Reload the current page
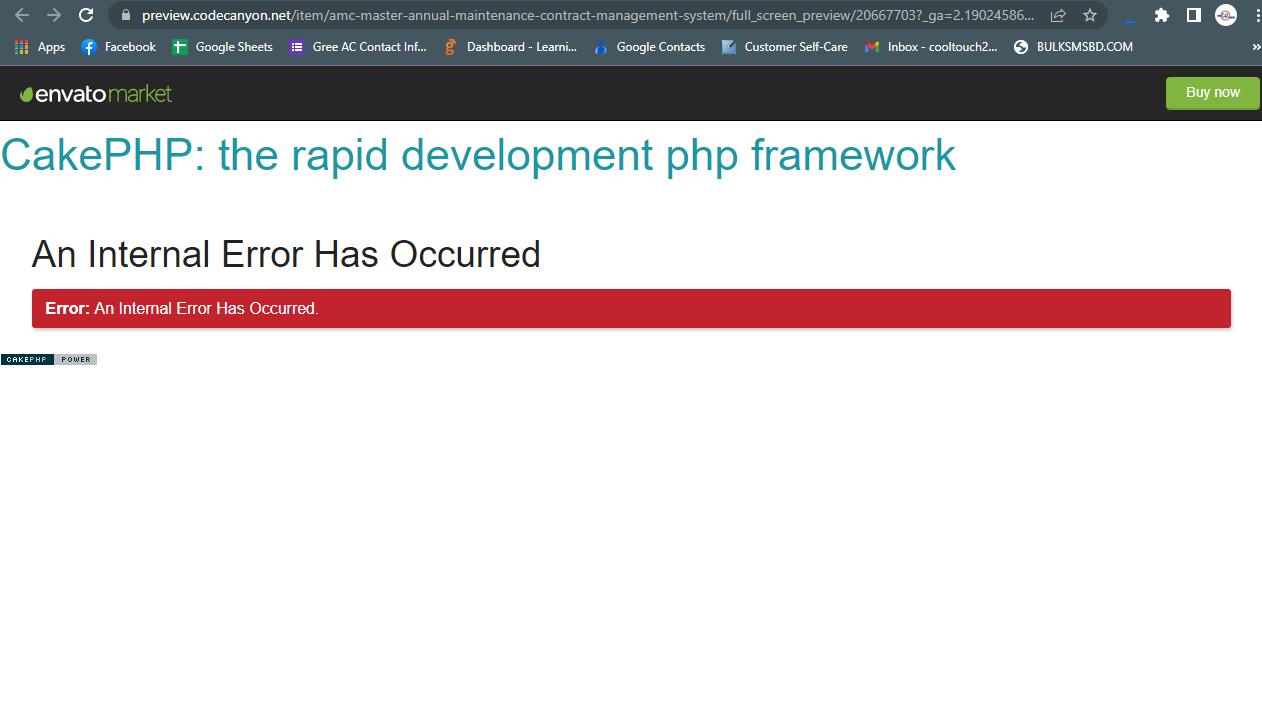Screen dimensions: 1262x715 point(86,15)
